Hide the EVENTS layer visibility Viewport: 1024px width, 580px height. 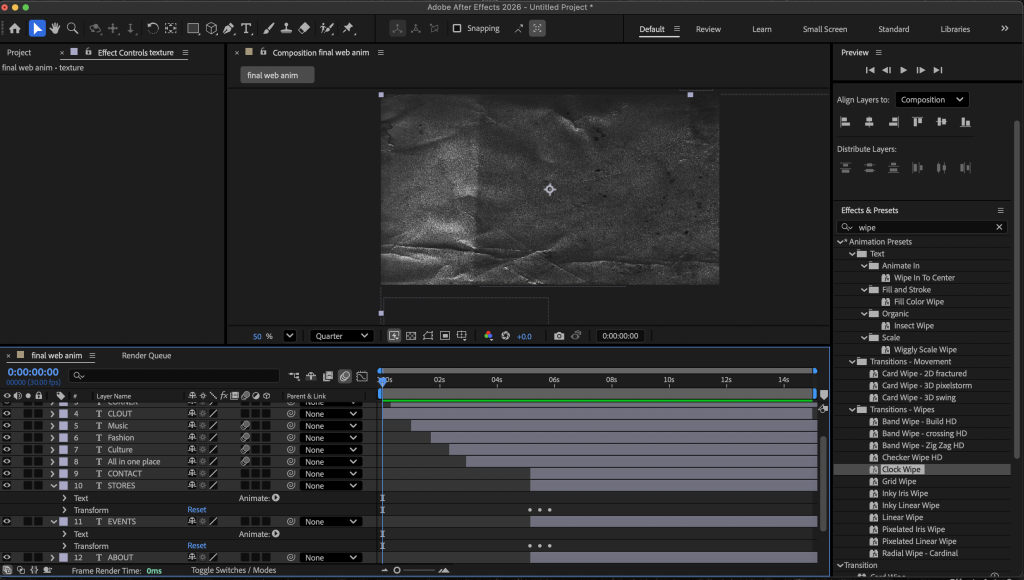[x=7, y=522]
